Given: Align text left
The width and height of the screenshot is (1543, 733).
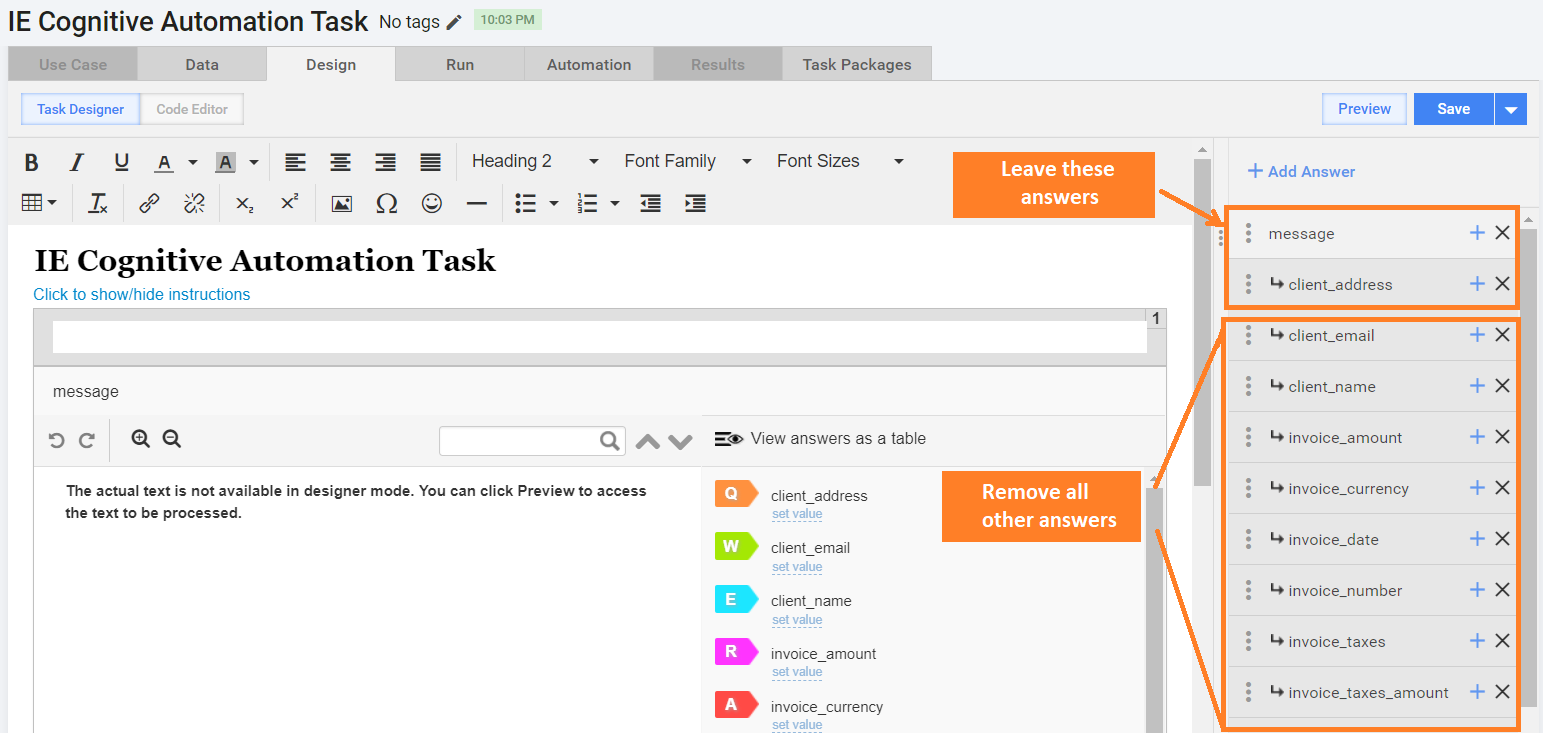Looking at the screenshot, I should coord(295,162).
